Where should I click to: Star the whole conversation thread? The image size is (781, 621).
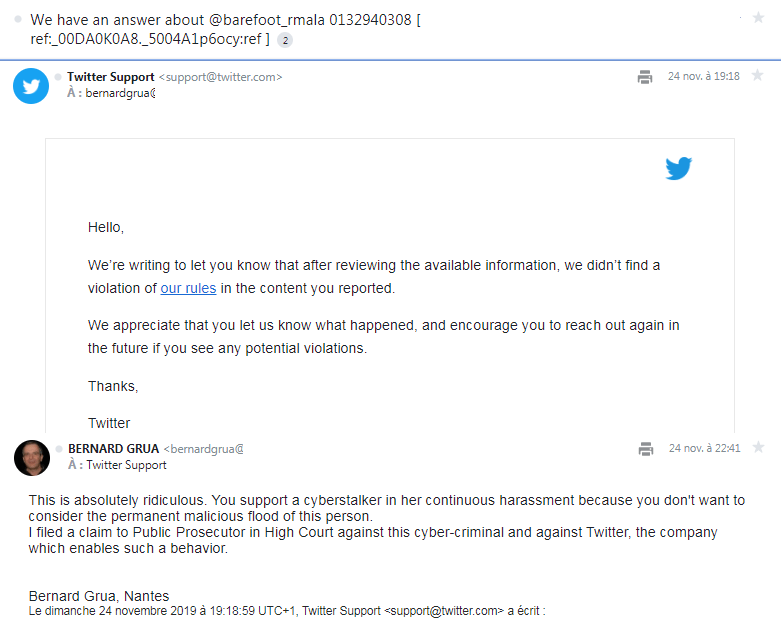[x=757, y=19]
